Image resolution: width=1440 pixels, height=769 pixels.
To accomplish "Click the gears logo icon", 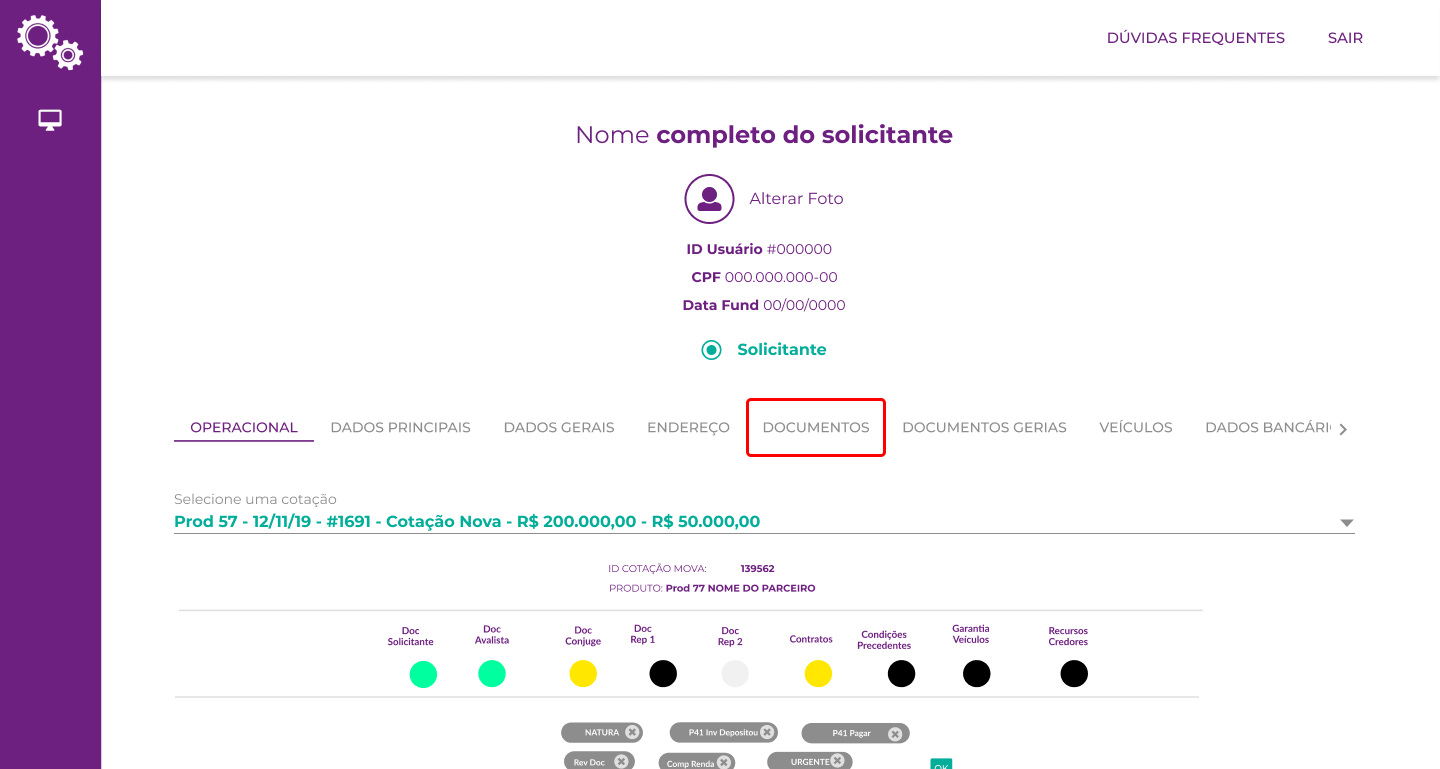I will 50,41.
